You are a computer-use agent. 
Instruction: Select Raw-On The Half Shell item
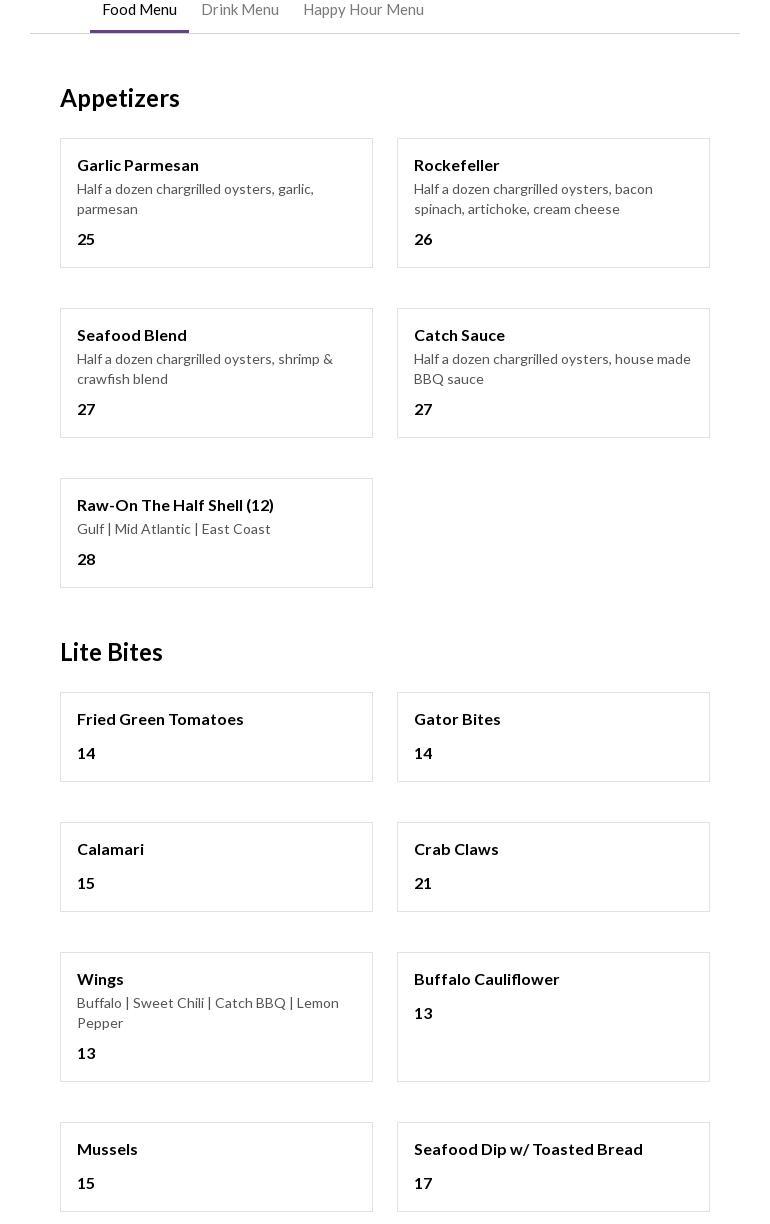tap(216, 533)
